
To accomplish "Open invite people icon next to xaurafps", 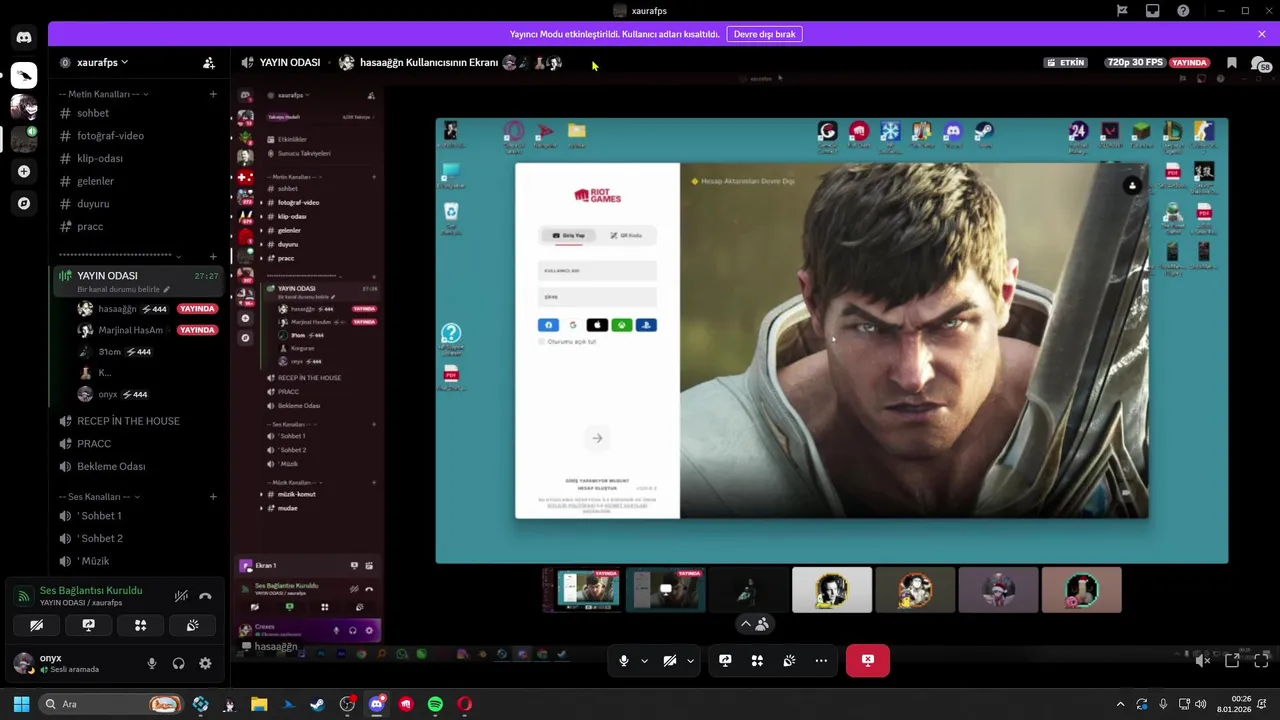I will (209, 62).
